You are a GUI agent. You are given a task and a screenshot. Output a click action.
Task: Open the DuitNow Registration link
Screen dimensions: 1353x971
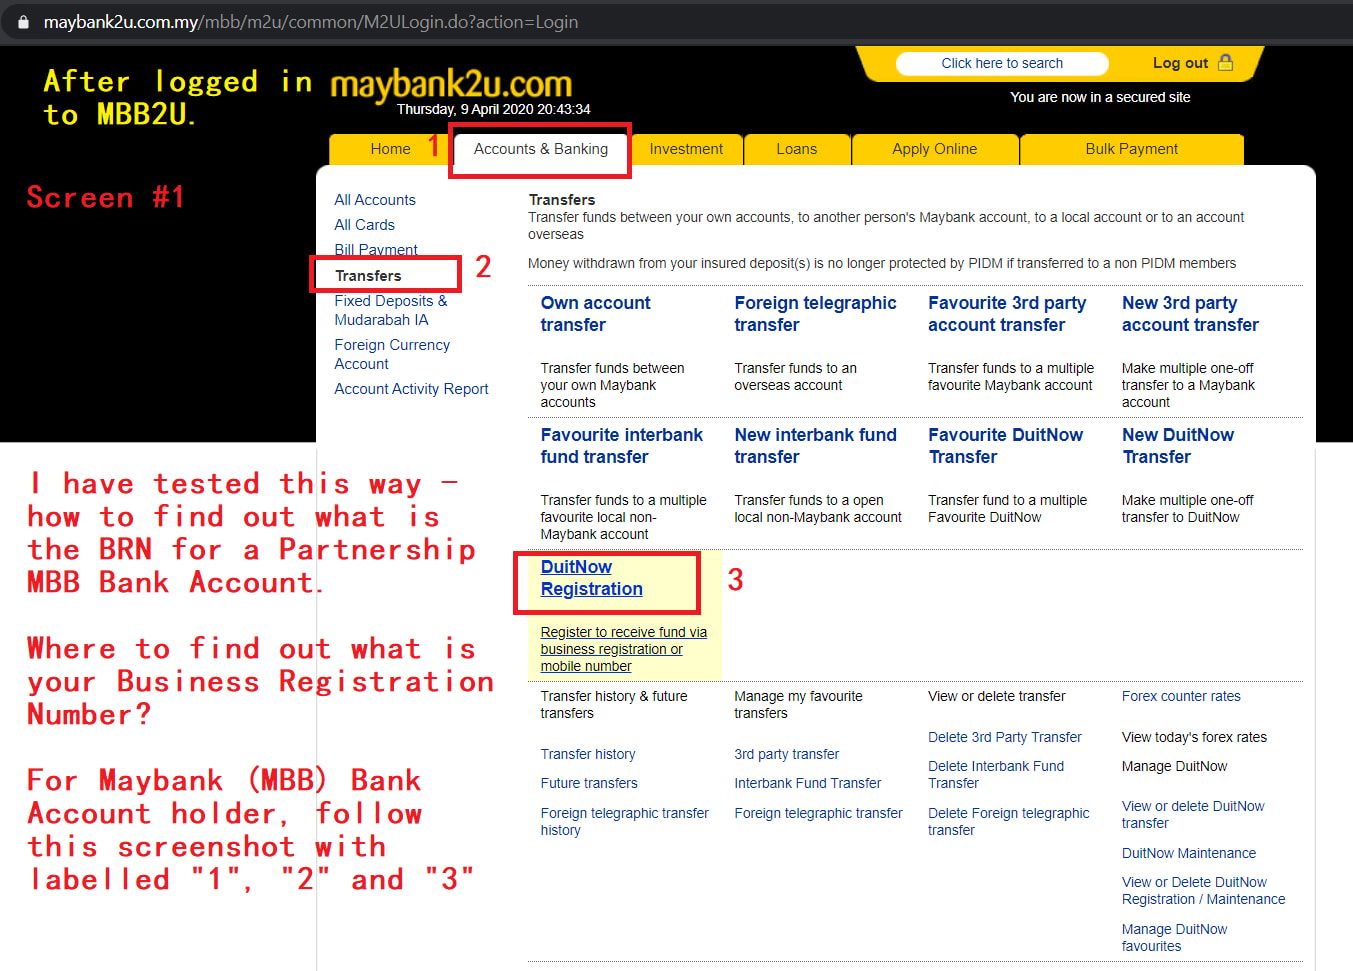click(x=592, y=578)
